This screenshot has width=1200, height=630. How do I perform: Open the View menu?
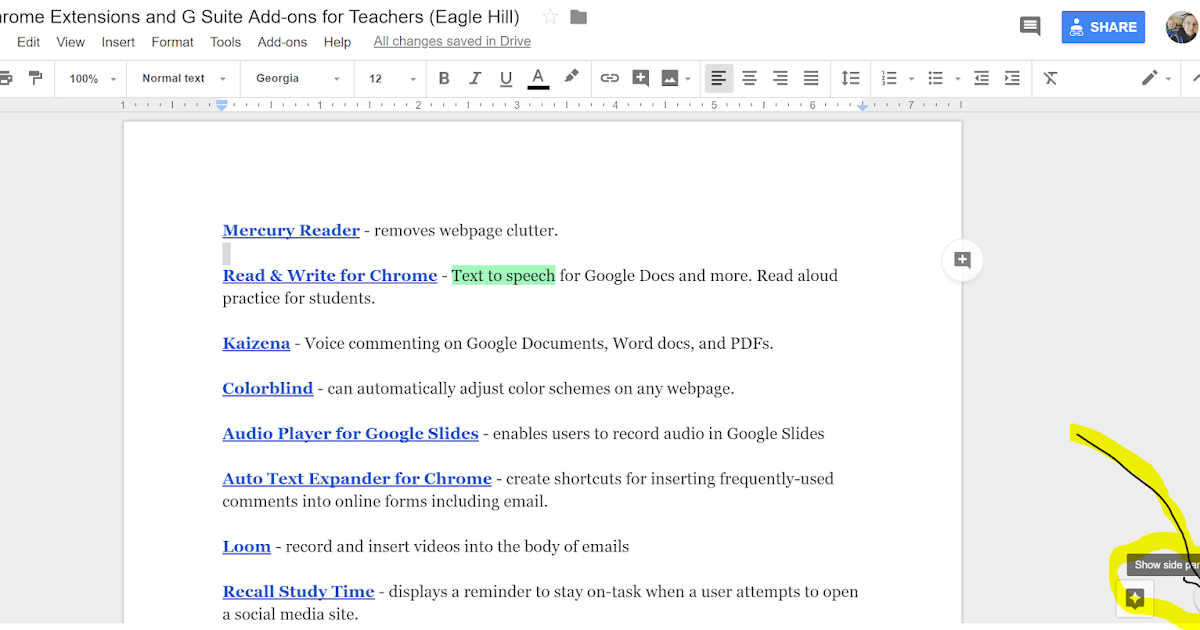[71, 42]
